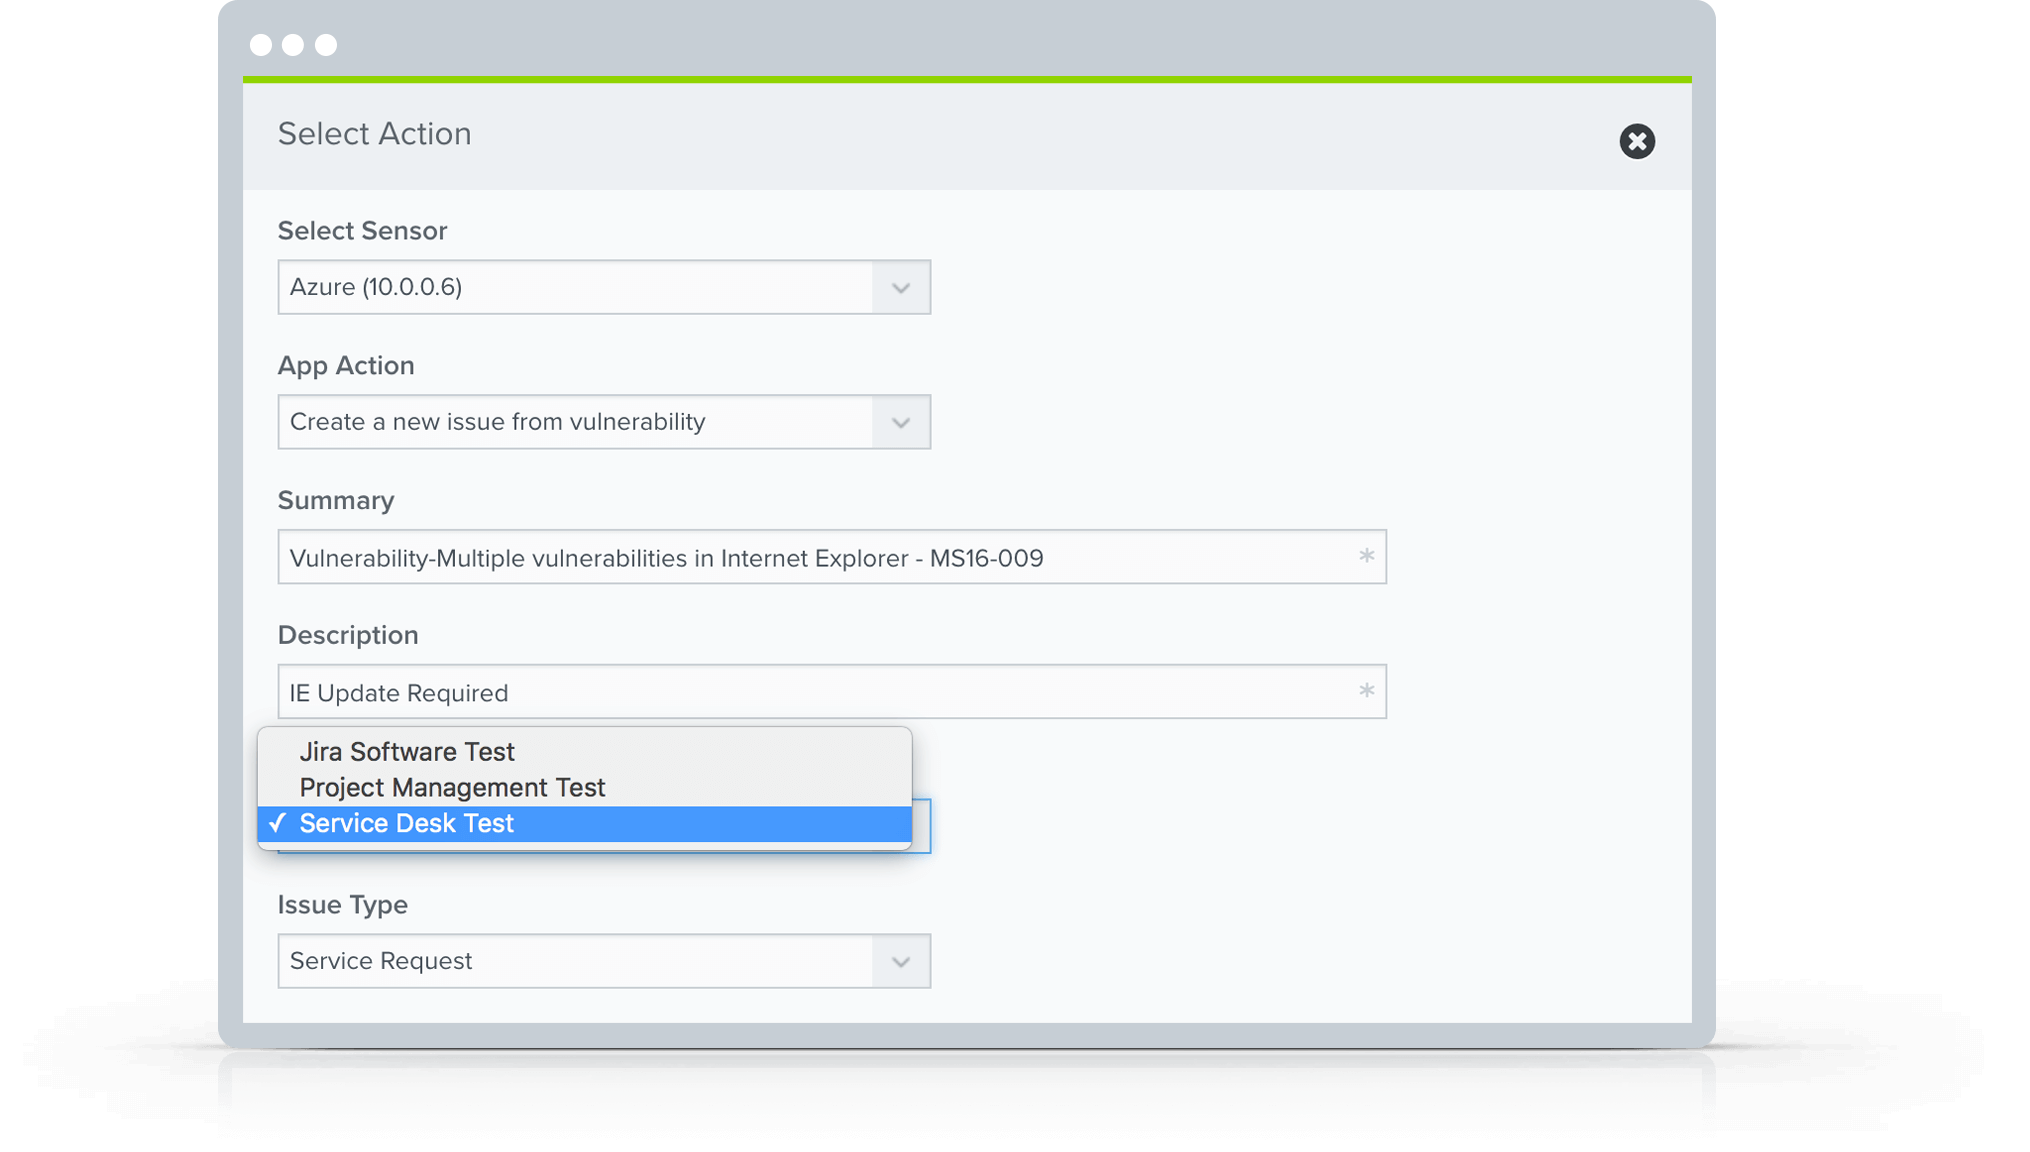Click the checkmark beside Service Desk Test

click(x=277, y=823)
